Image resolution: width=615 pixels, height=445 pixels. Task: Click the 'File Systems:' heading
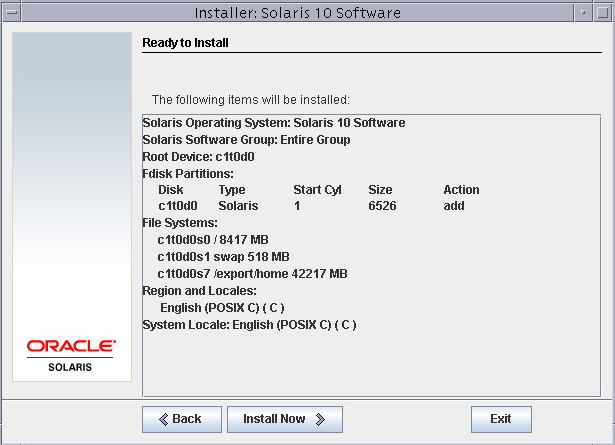tap(180, 223)
